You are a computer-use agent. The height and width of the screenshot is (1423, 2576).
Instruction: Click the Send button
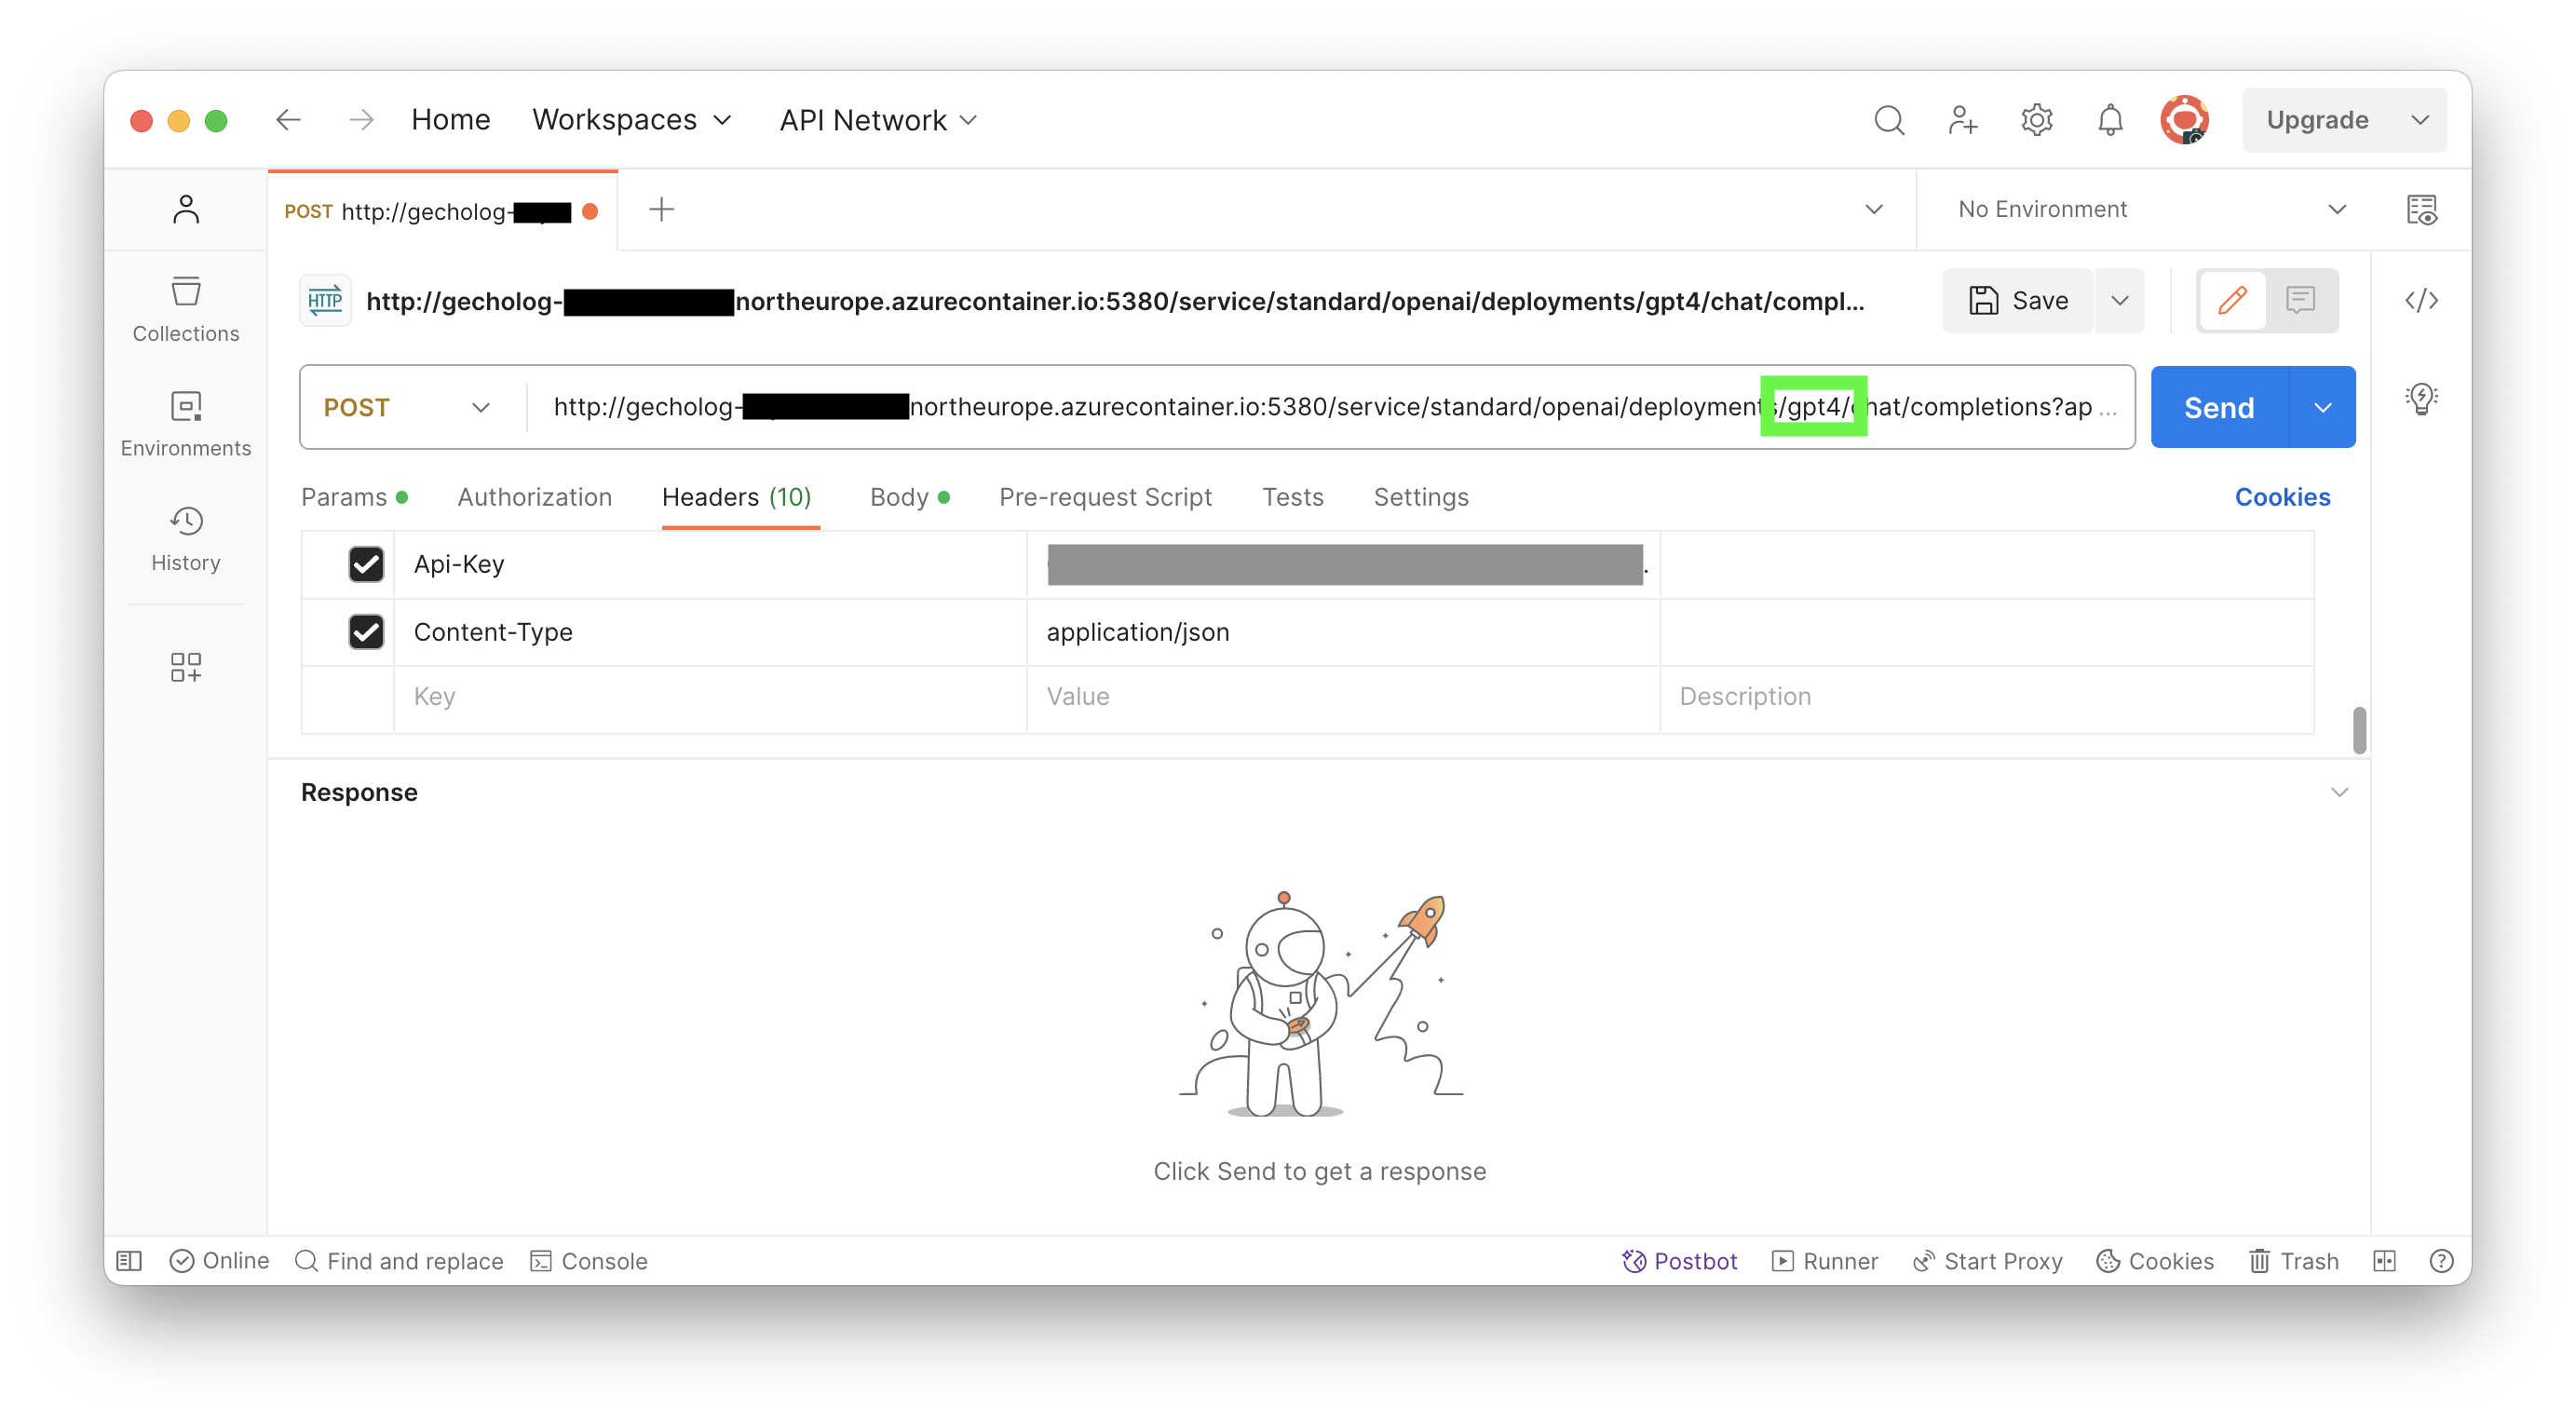[x=2218, y=407]
